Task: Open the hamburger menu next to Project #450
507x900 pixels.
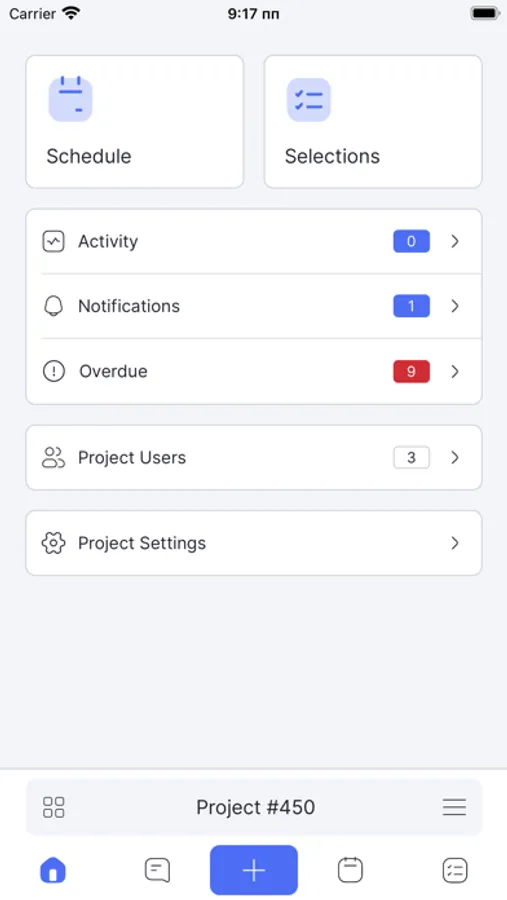Action: pyautogui.click(x=454, y=807)
